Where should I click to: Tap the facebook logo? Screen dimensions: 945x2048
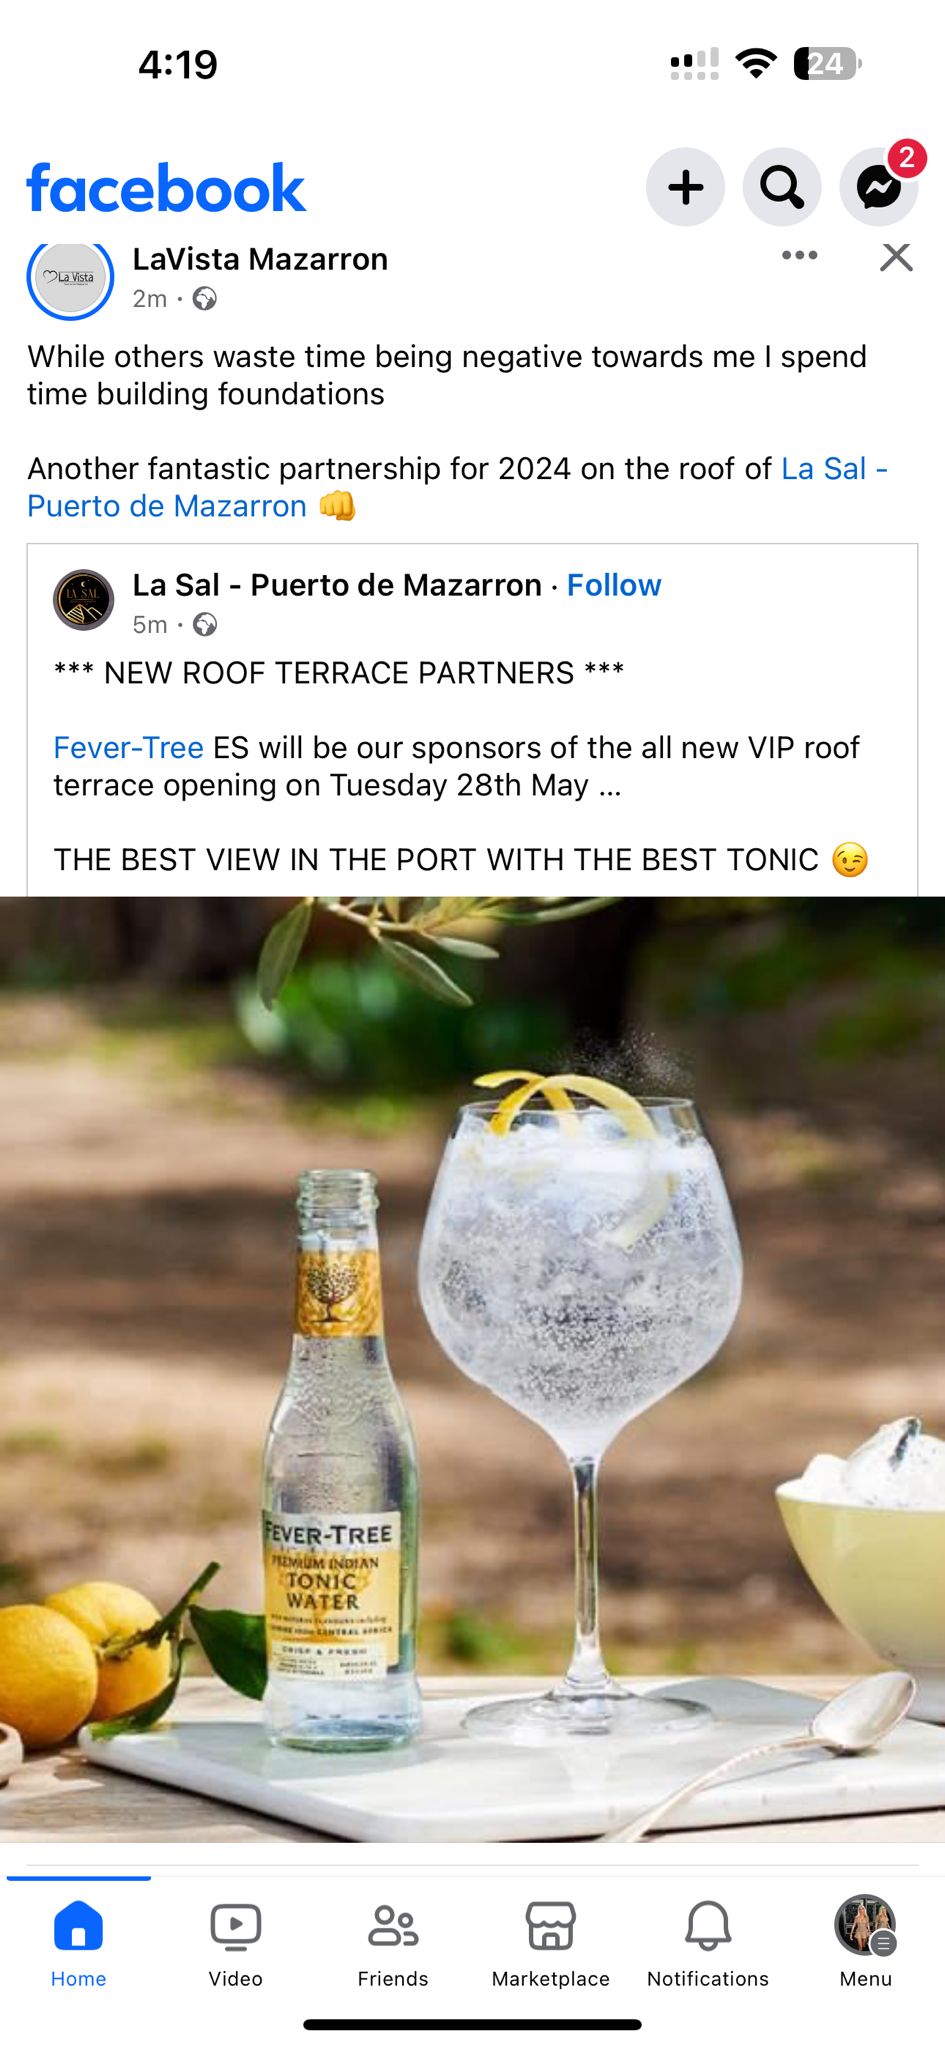pyautogui.click(x=166, y=188)
